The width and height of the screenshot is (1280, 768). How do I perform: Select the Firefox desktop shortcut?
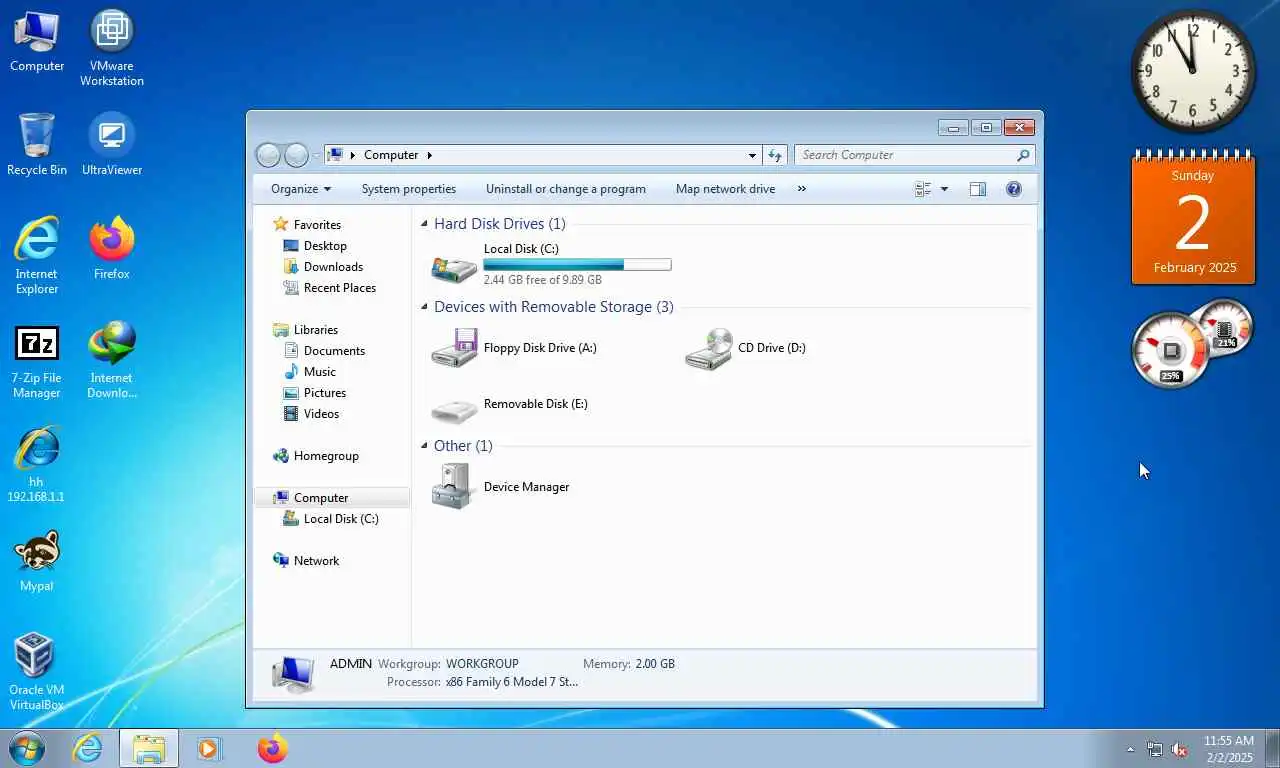[112, 248]
